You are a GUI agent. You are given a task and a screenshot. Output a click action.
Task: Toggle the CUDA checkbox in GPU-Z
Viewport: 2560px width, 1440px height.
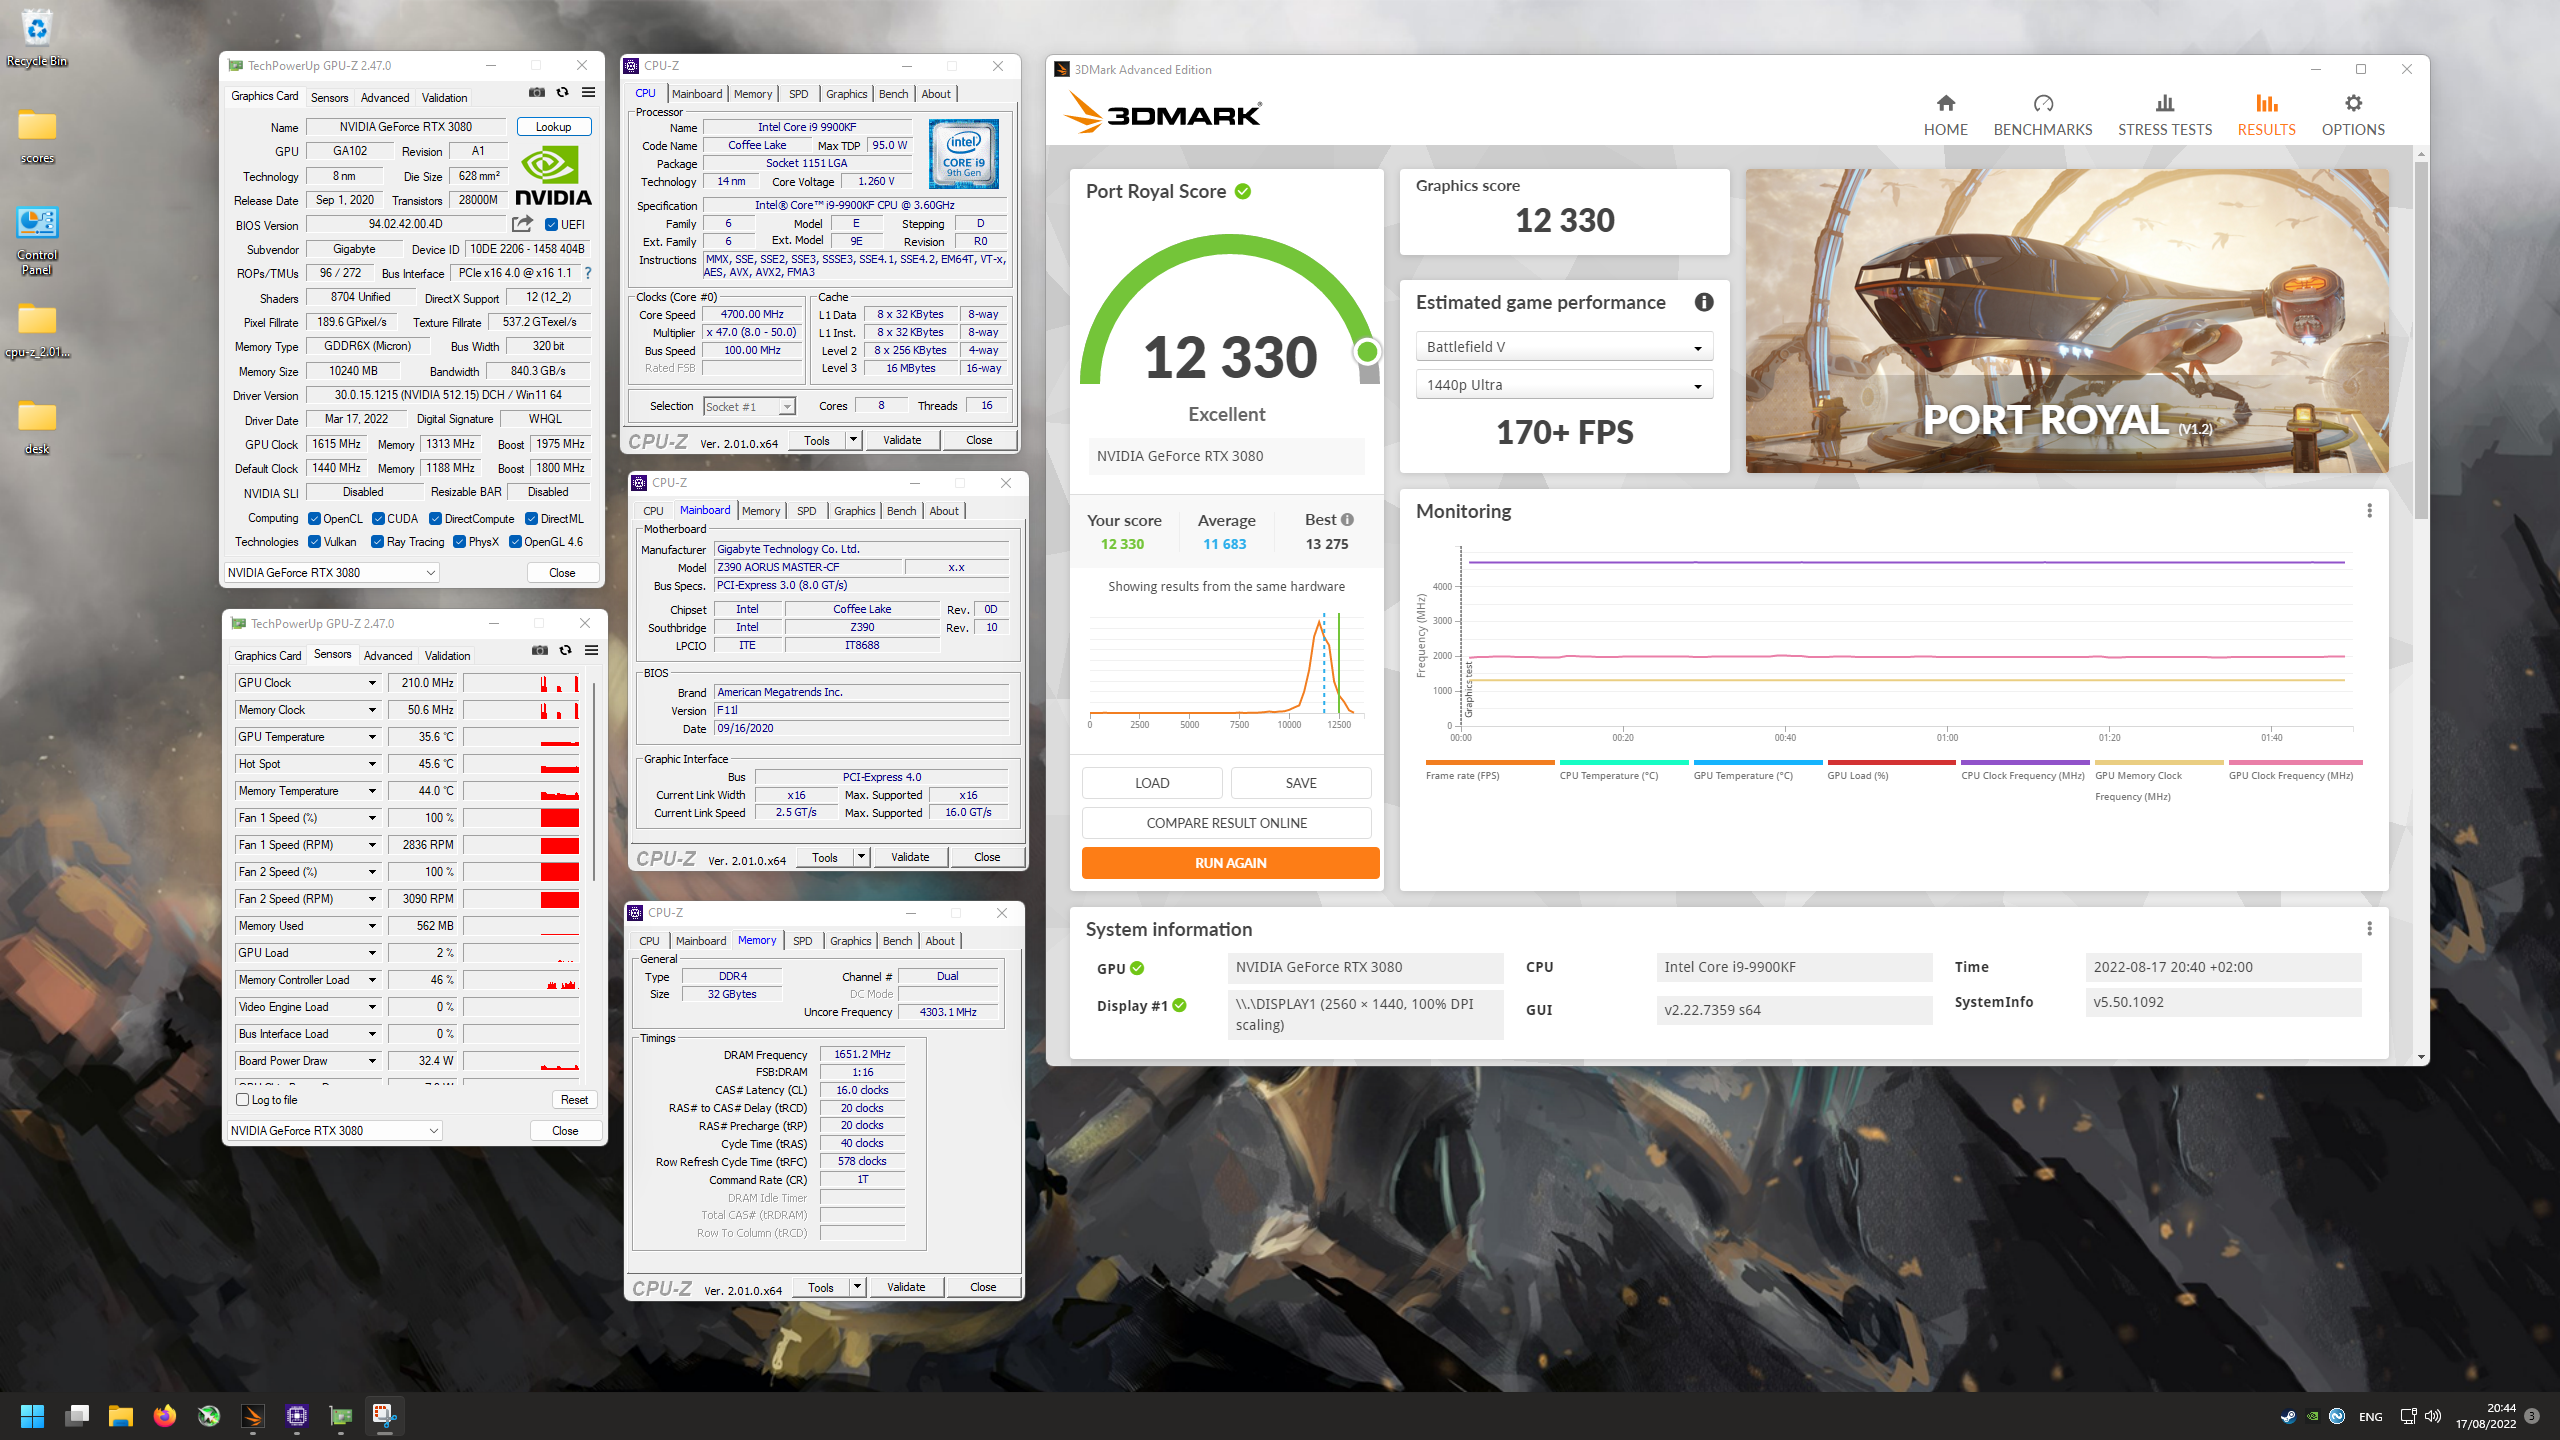pyautogui.click(x=379, y=519)
